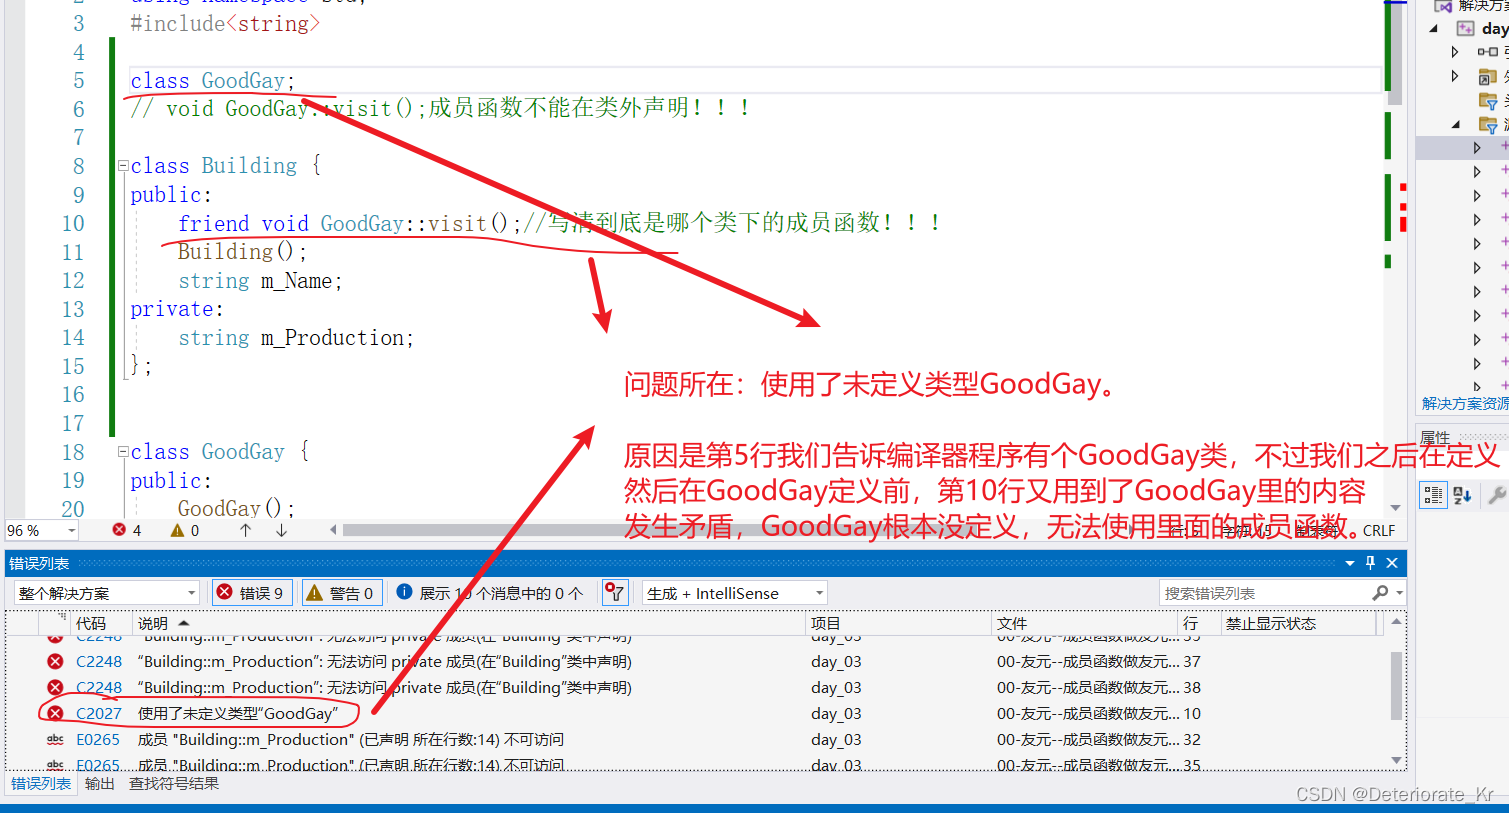Switch to the 查找符号结果 bottom tab
1509x813 pixels.
click(174, 783)
